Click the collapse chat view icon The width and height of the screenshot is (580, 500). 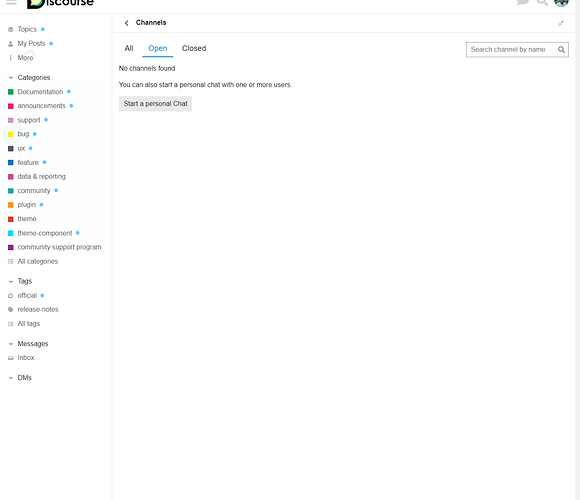(x=561, y=23)
